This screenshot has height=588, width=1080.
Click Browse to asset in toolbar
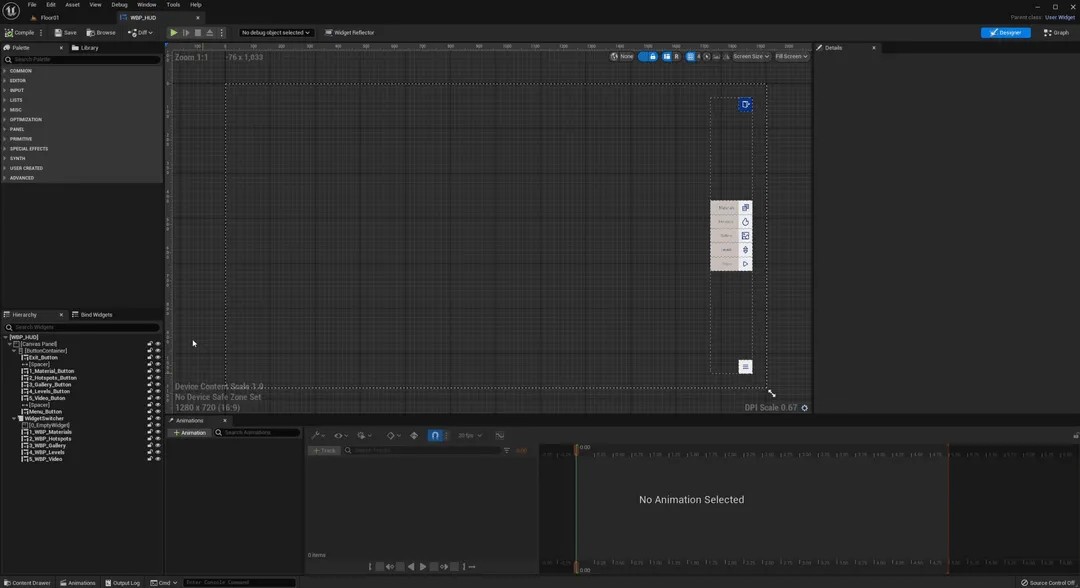(100, 33)
